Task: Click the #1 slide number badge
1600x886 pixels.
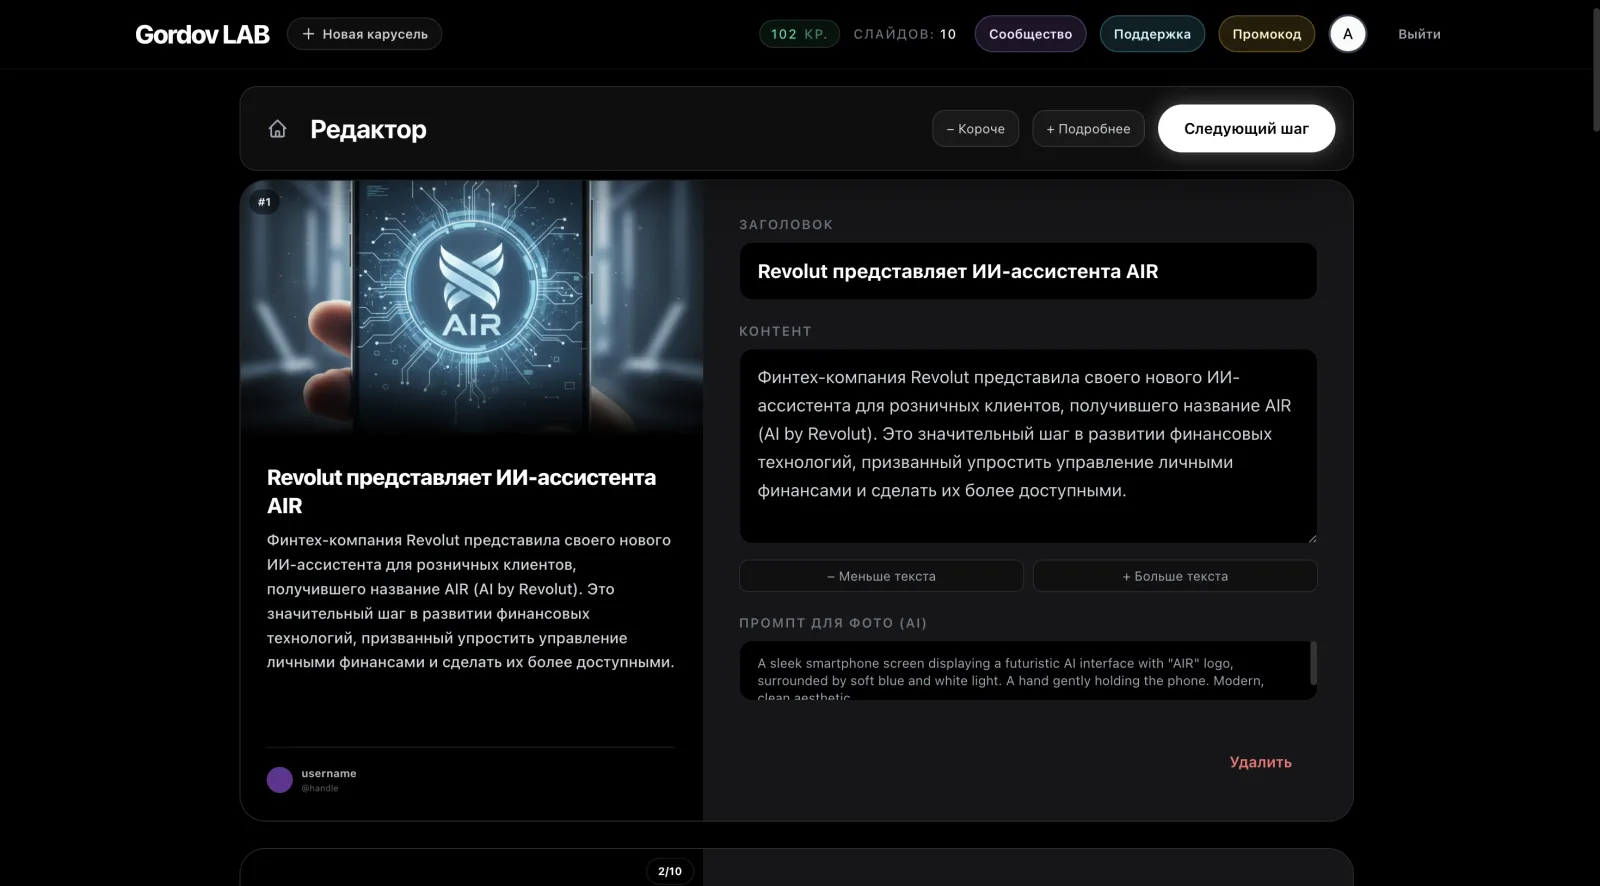Action: 264,202
